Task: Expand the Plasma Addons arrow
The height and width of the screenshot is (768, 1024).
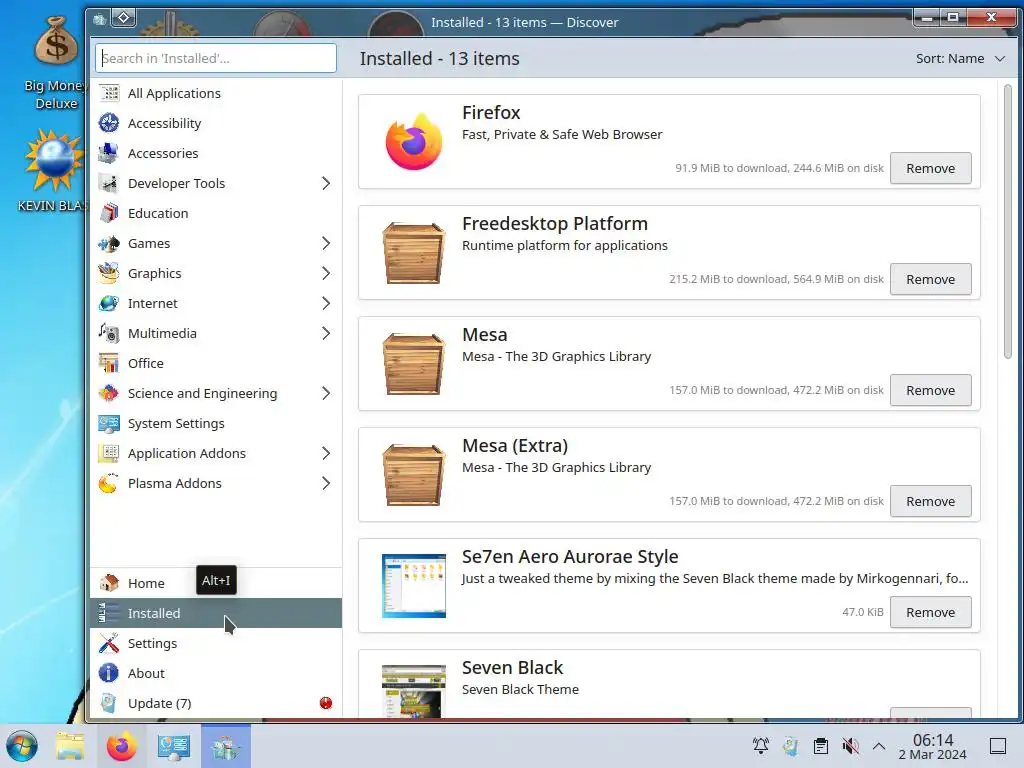Action: 326,484
